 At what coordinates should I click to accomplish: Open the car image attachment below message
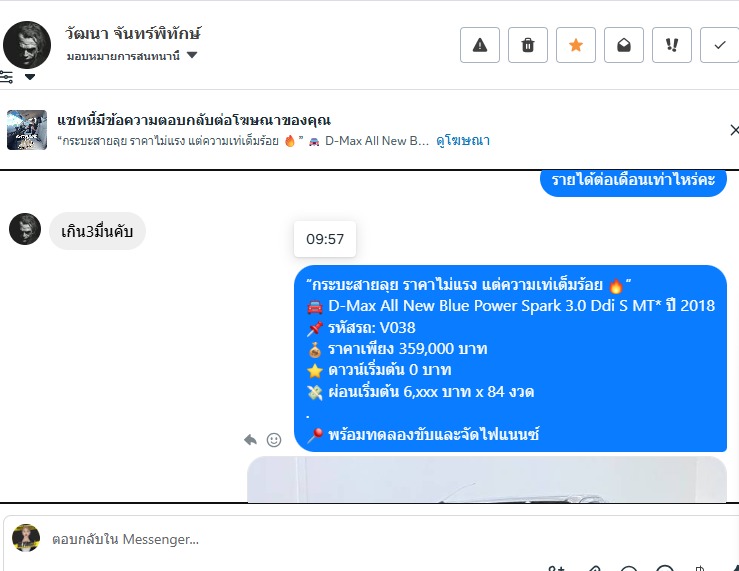[x=487, y=479]
